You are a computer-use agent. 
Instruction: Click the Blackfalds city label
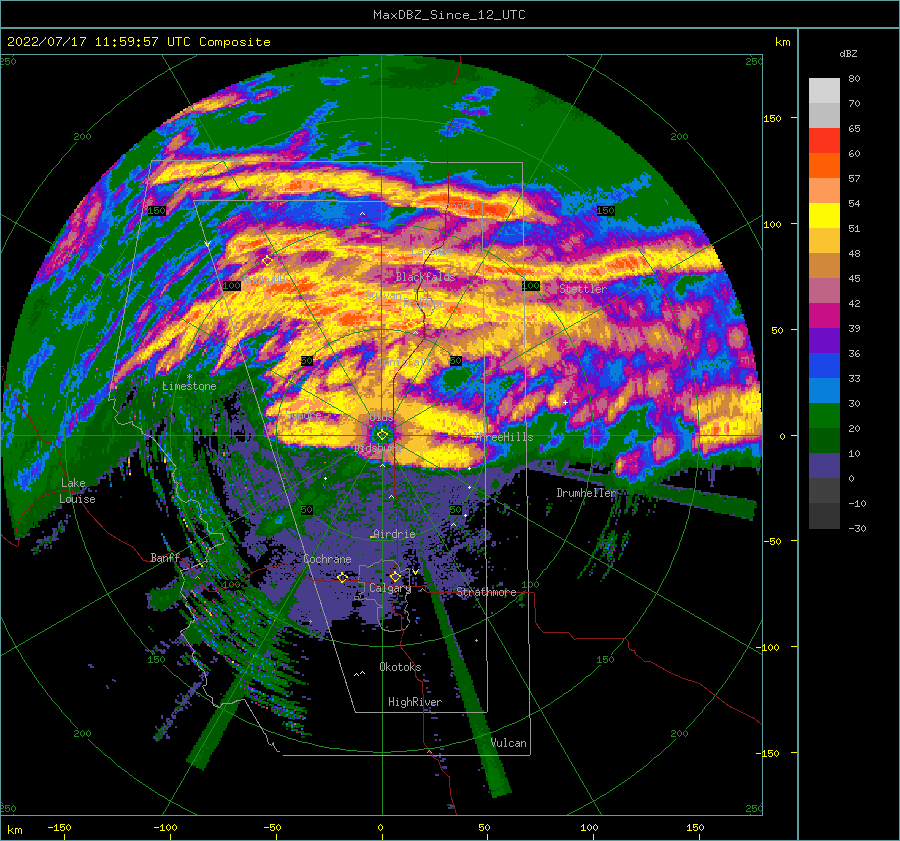coord(425,277)
